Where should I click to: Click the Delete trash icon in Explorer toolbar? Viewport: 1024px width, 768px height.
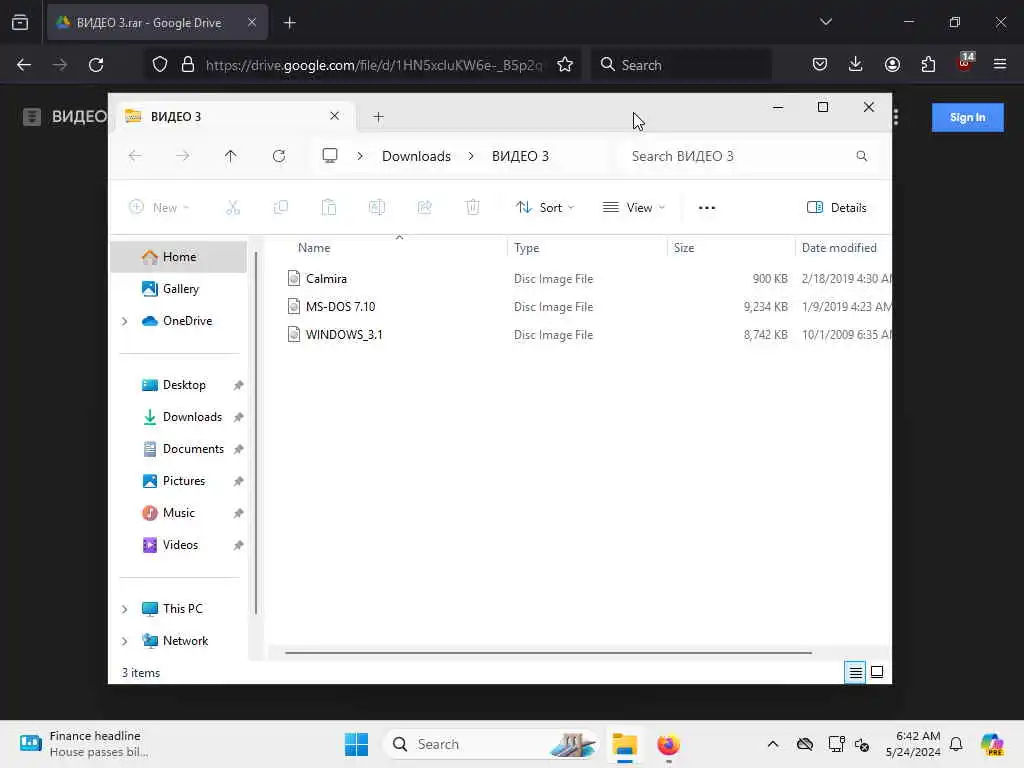click(x=473, y=208)
